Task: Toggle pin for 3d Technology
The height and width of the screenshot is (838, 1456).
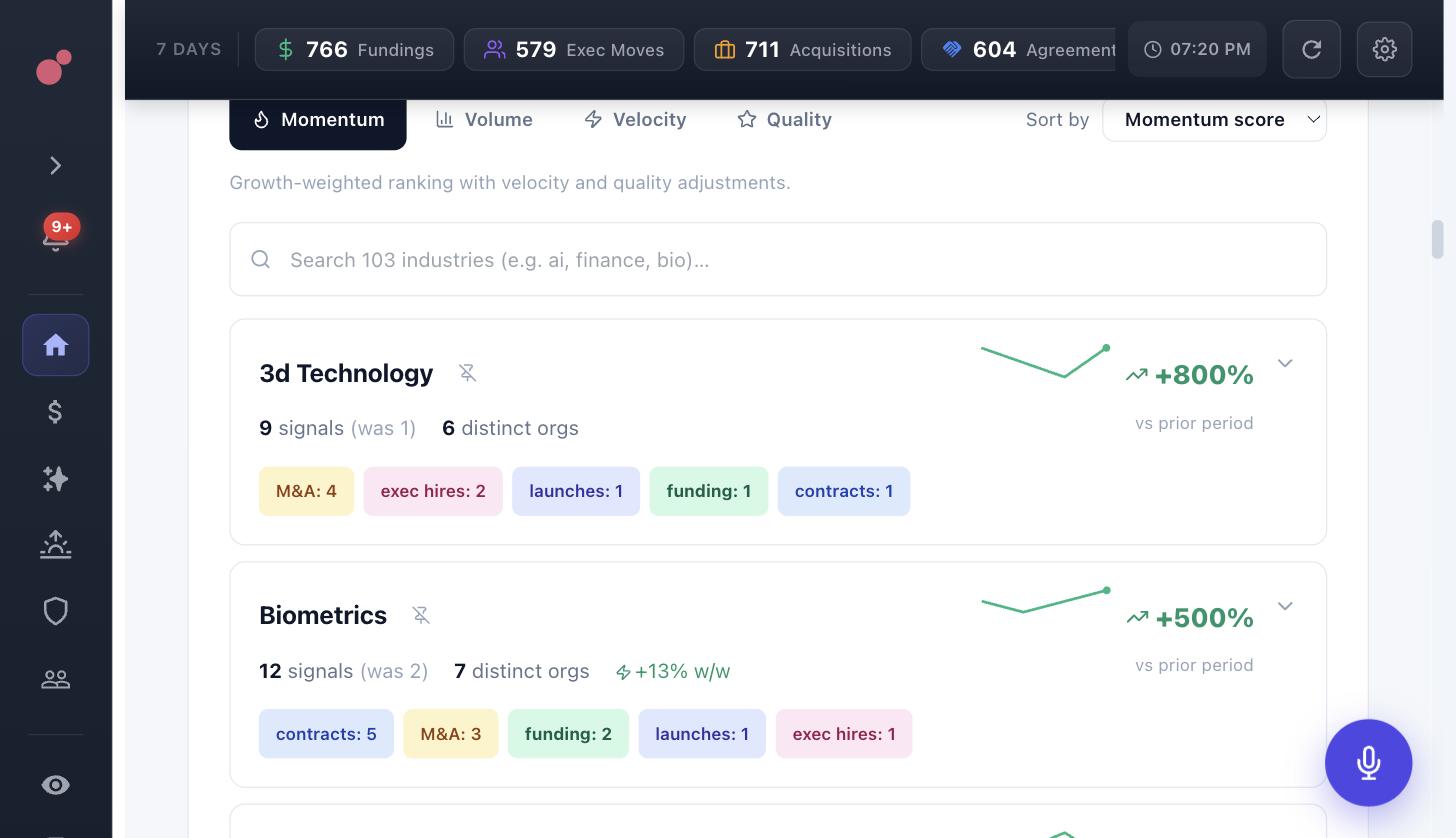Action: [467, 373]
